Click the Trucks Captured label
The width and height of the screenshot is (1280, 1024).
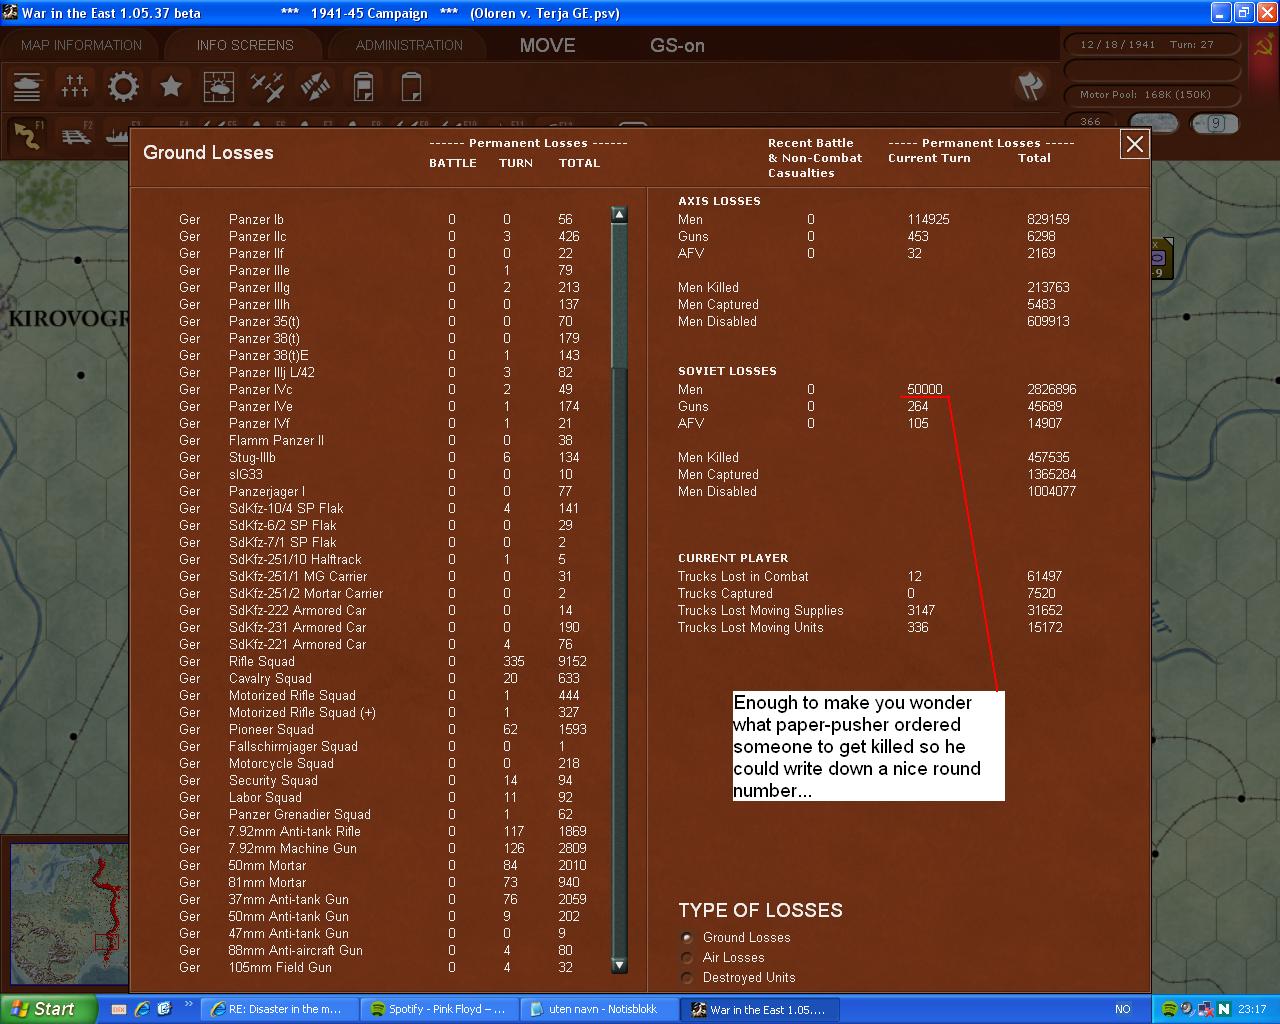(x=726, y=593)
